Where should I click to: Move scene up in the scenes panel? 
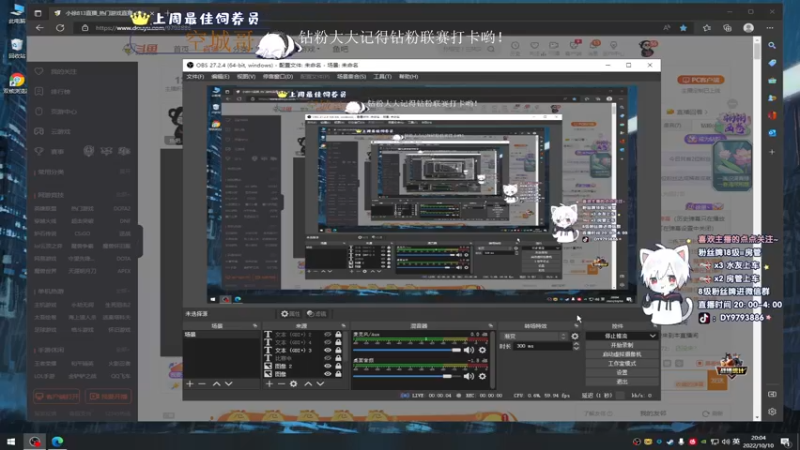pos(216,384)
